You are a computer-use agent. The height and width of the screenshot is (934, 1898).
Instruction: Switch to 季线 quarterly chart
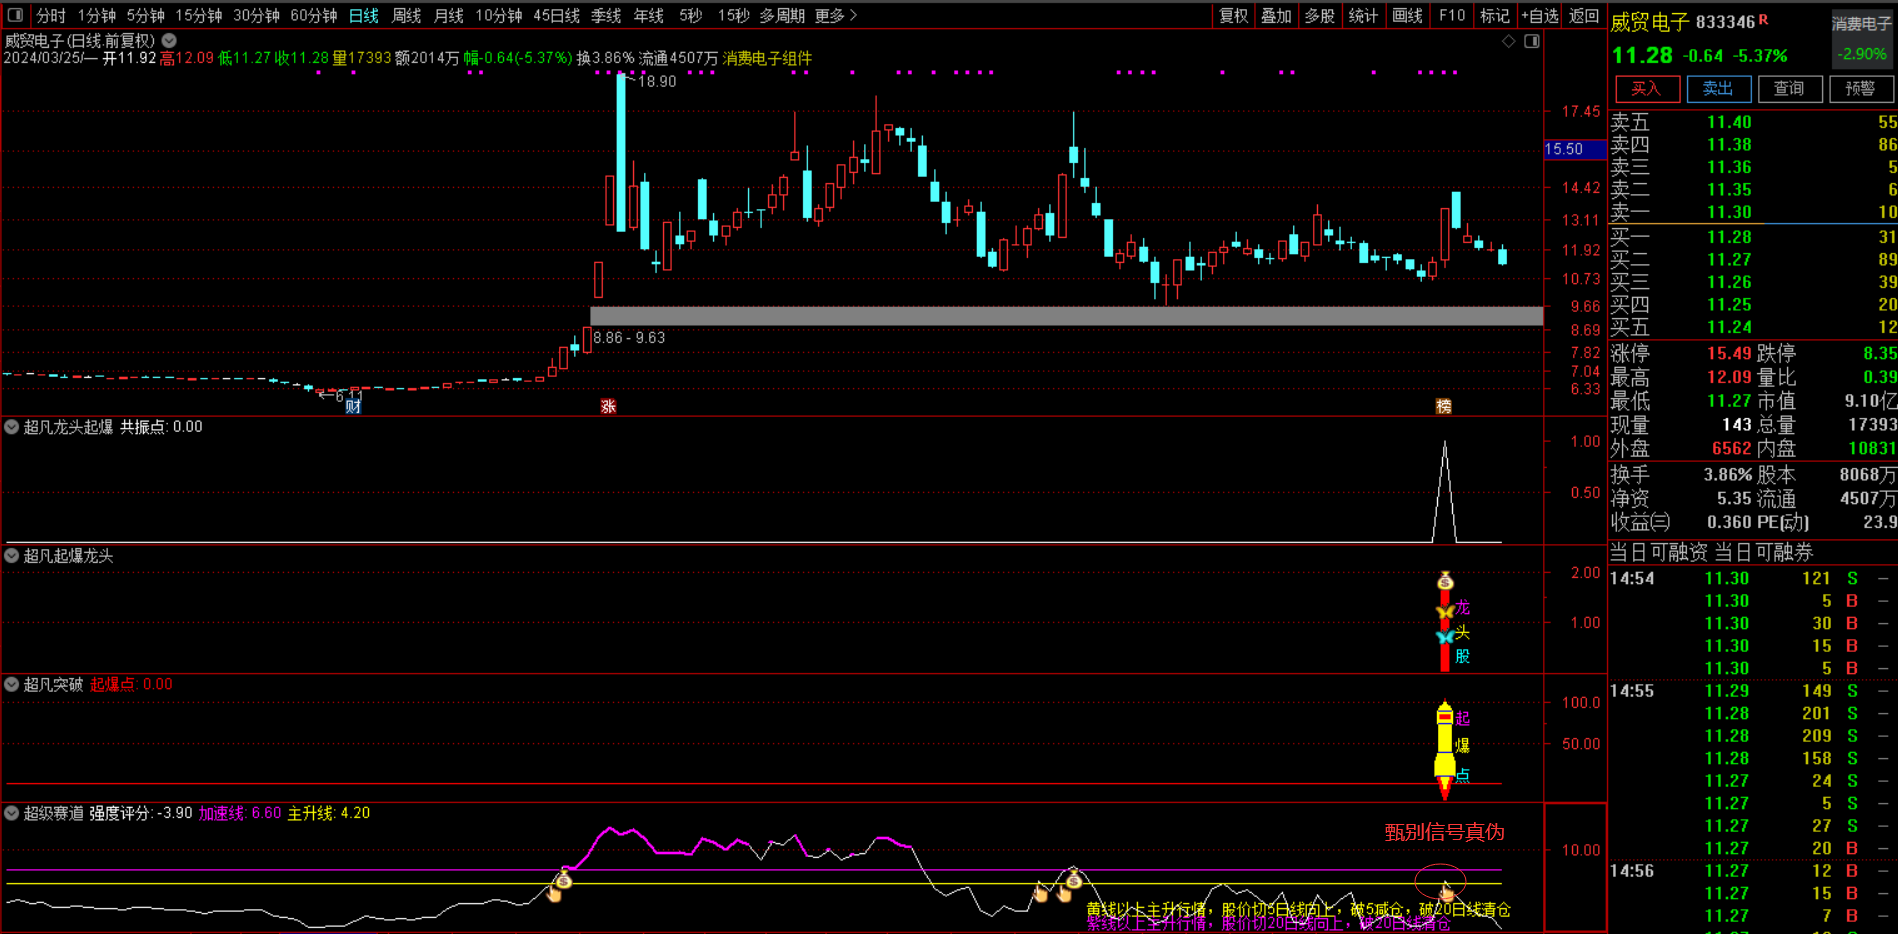(606, 16)
